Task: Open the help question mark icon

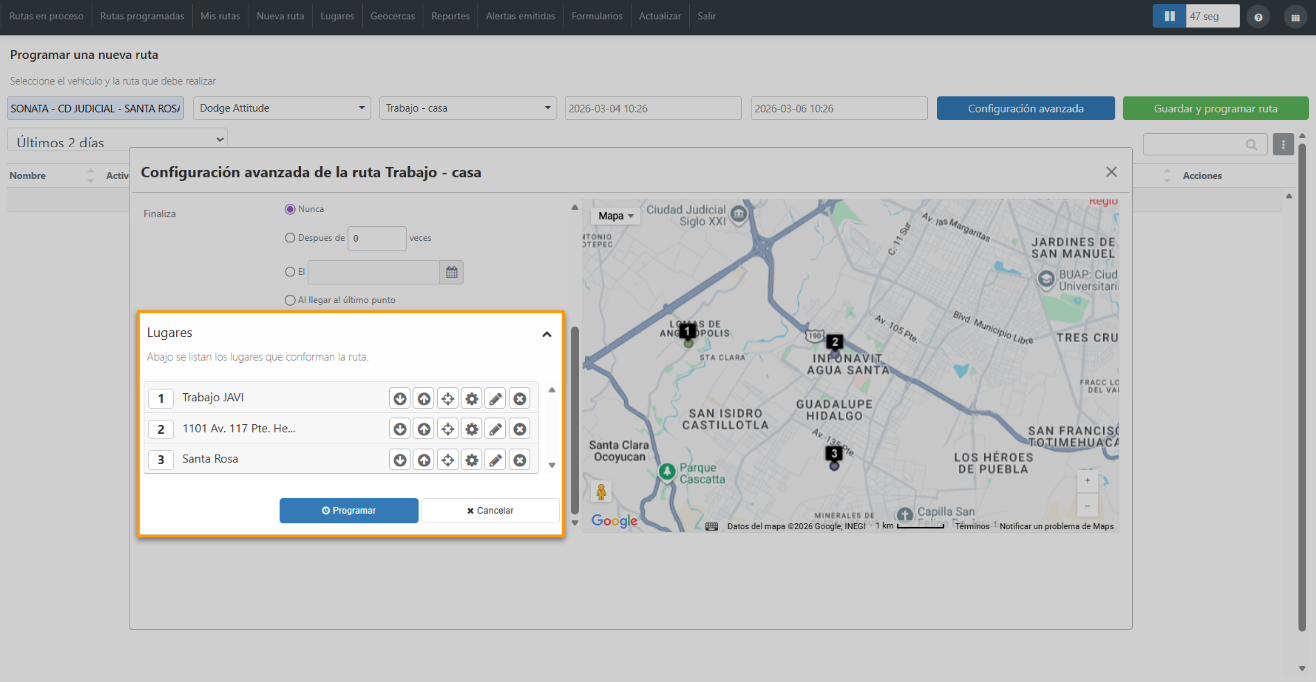Action: pyautogui.click(x=1258, y=17)
